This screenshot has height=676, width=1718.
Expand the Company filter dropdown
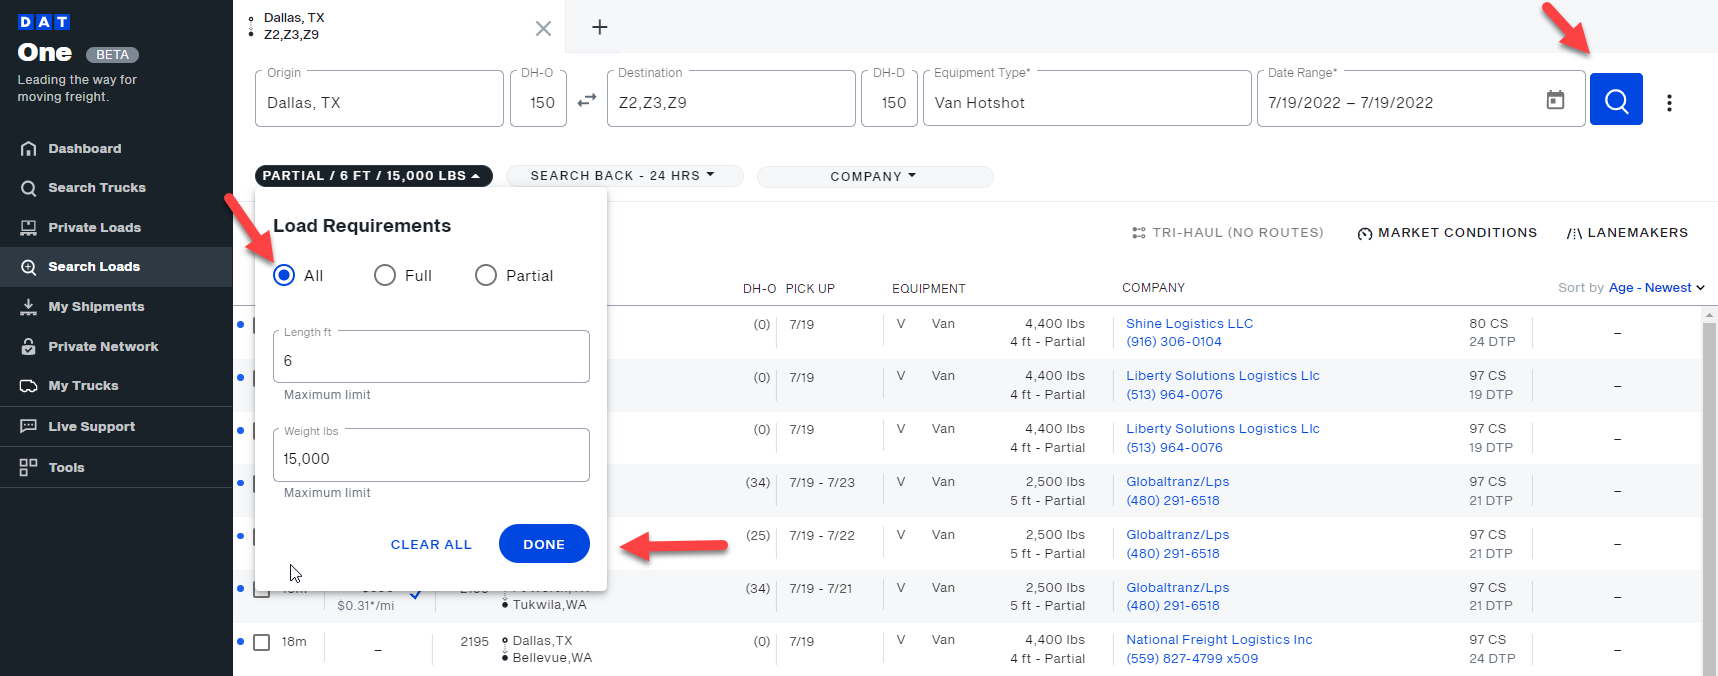point(875,177)
